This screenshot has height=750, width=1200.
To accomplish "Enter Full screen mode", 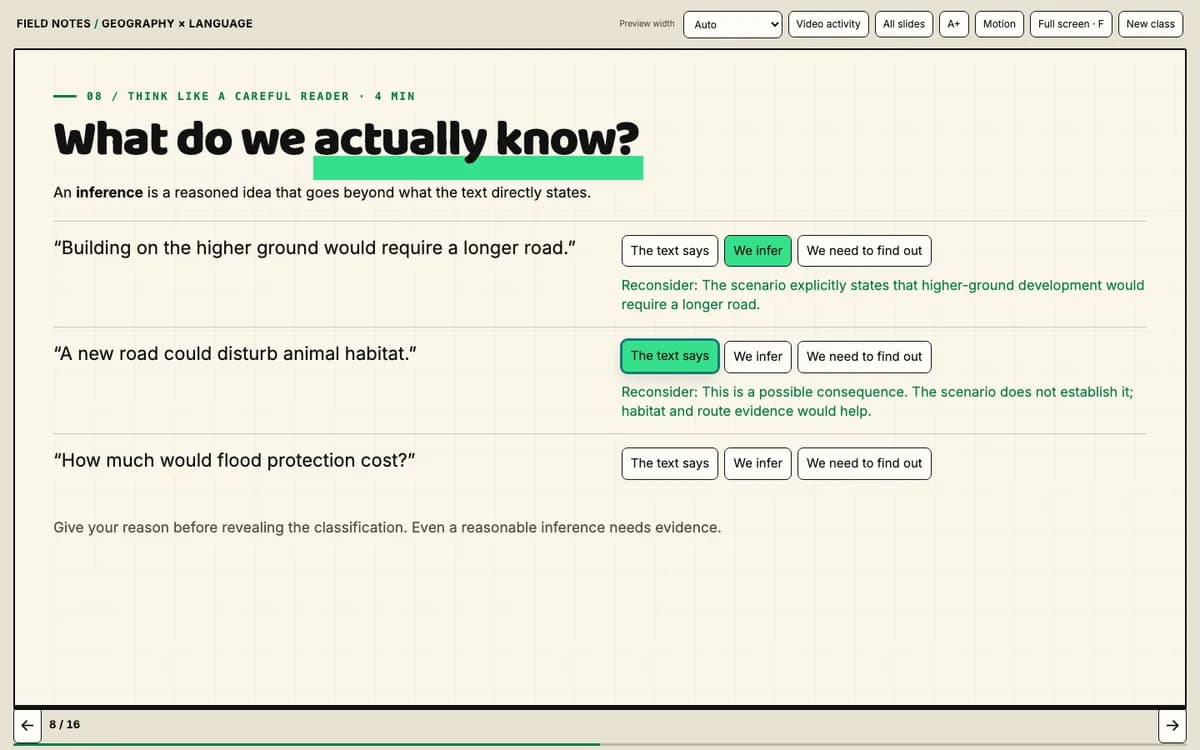I will coord(1071,24).
